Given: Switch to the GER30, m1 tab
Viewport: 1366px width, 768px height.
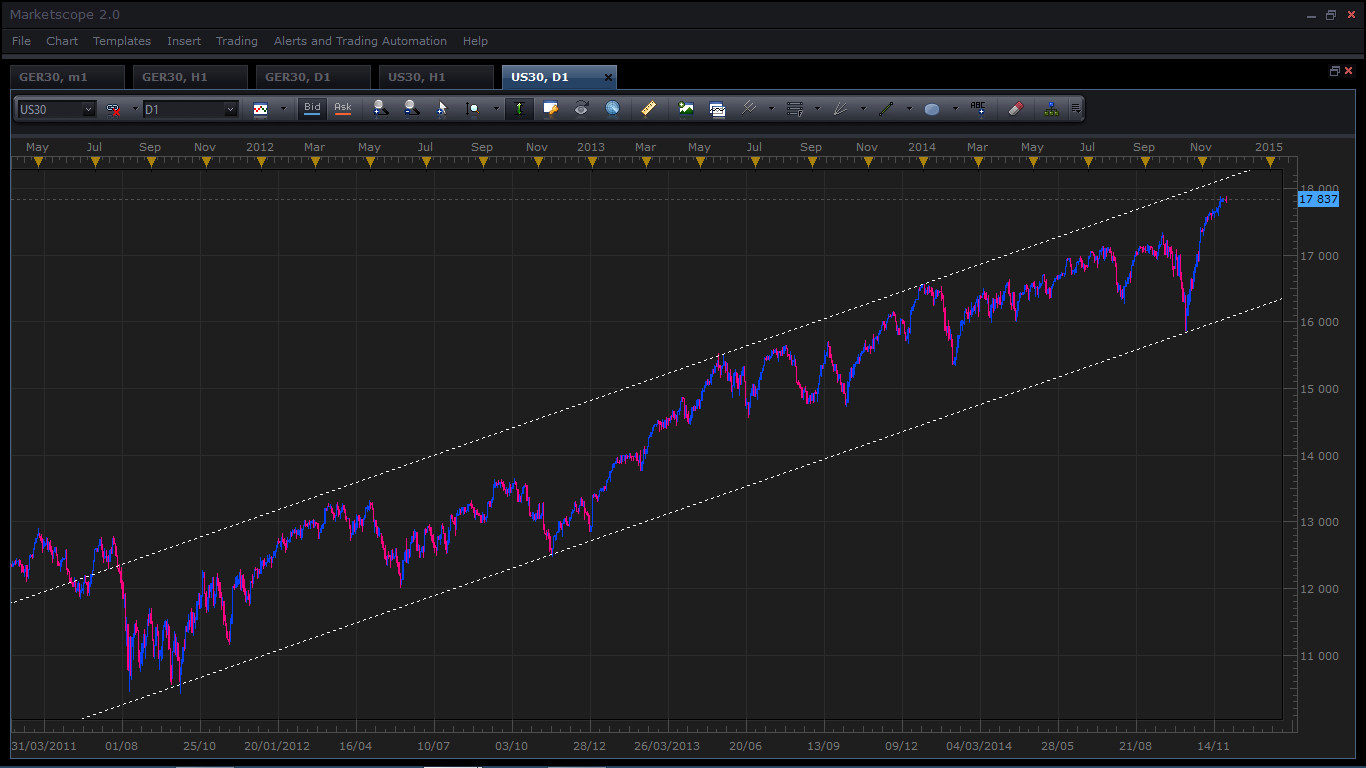Looking at the screenshot, I should (x=67, y=77).
